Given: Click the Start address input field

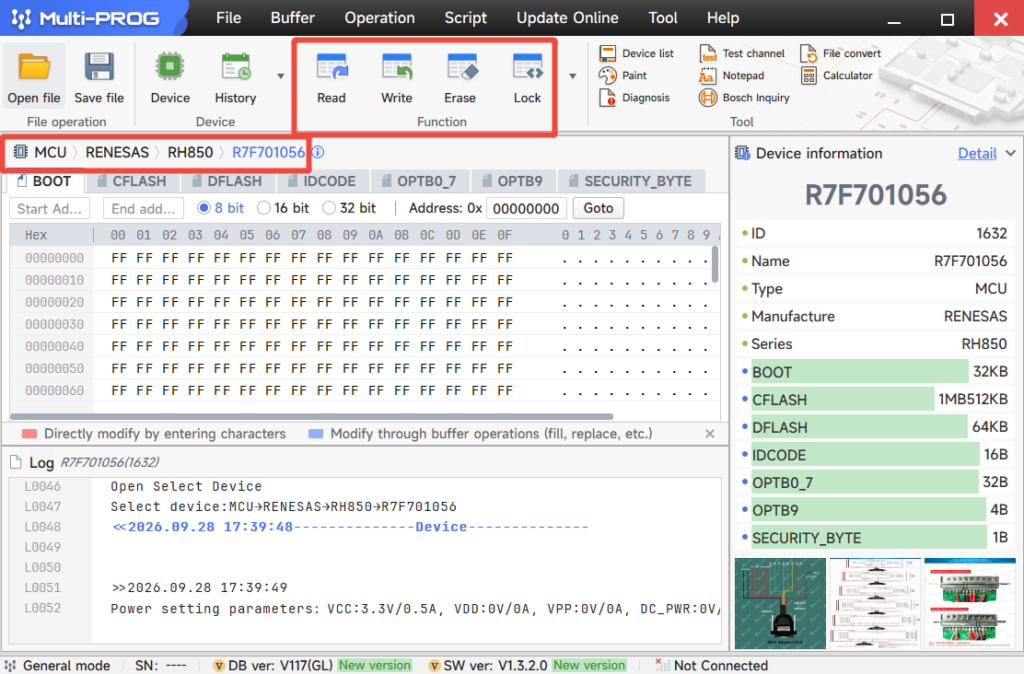Looking at the screenshot, I should coord(50,209).
